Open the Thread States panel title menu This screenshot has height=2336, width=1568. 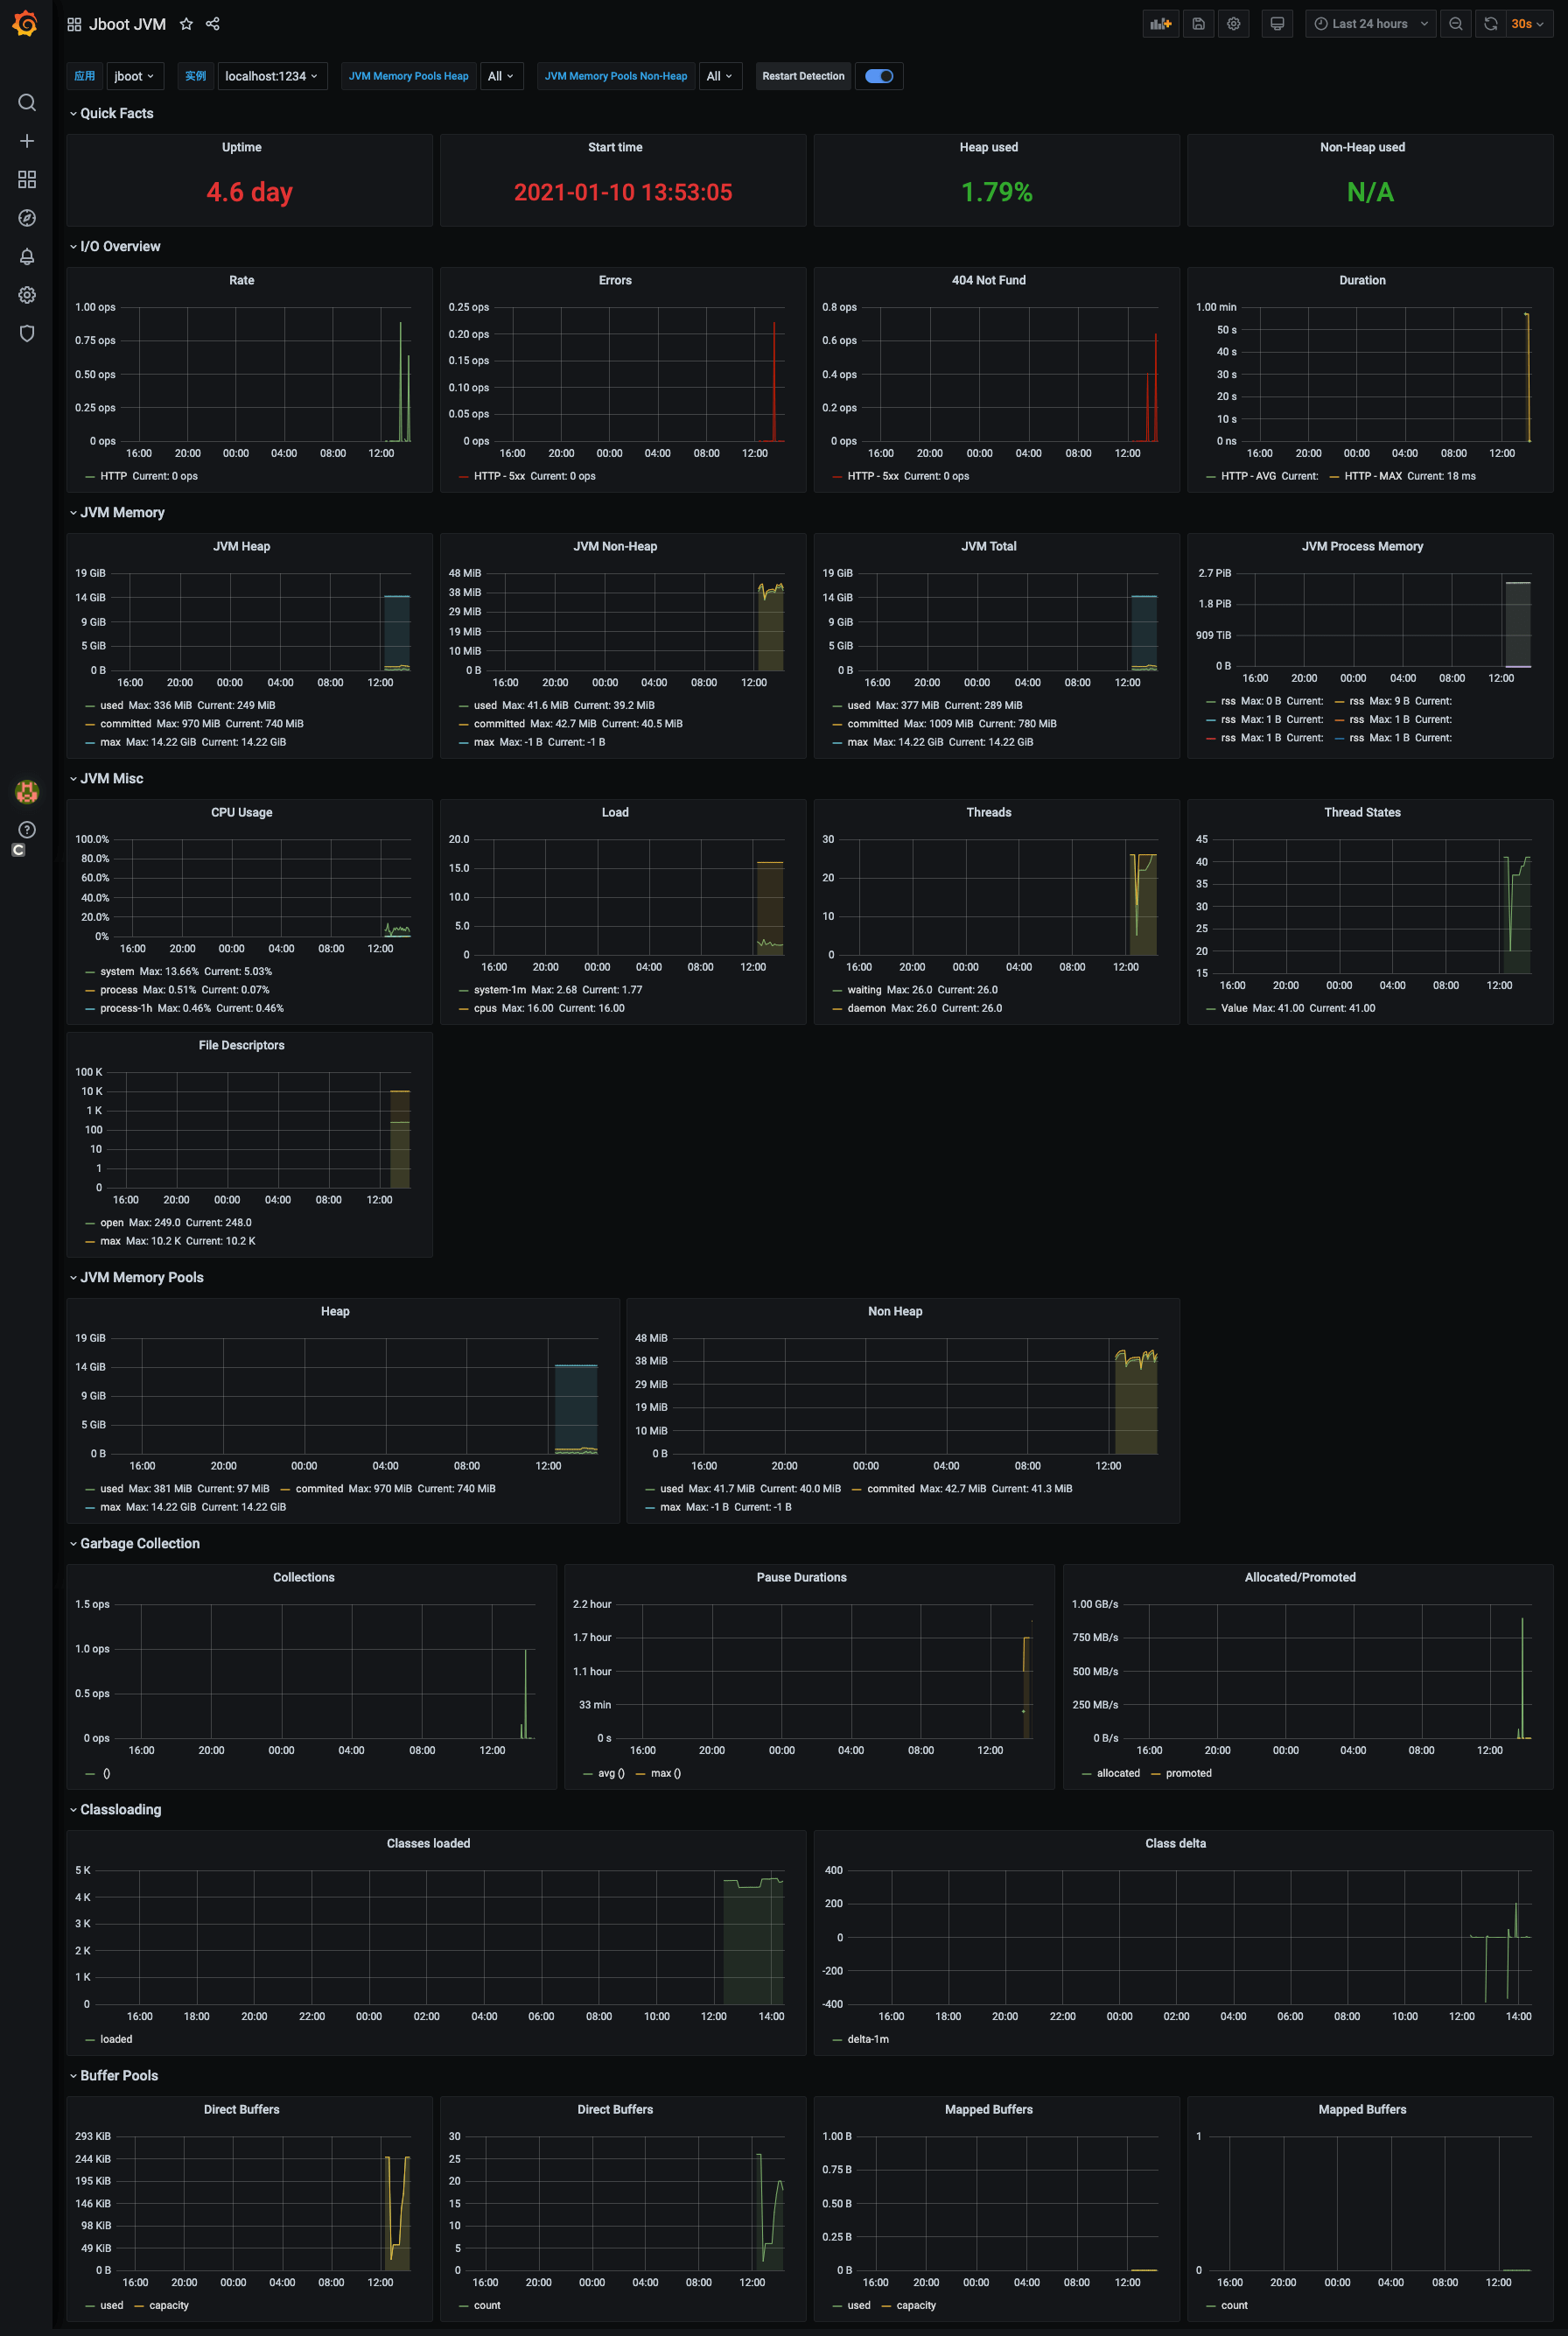click(x=1362, y=812)
